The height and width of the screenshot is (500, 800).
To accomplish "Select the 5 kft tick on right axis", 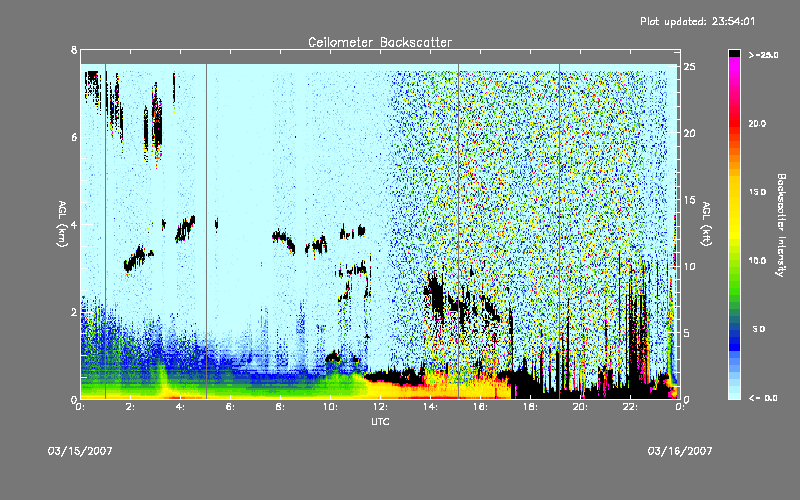I will [x=687, y=333].
